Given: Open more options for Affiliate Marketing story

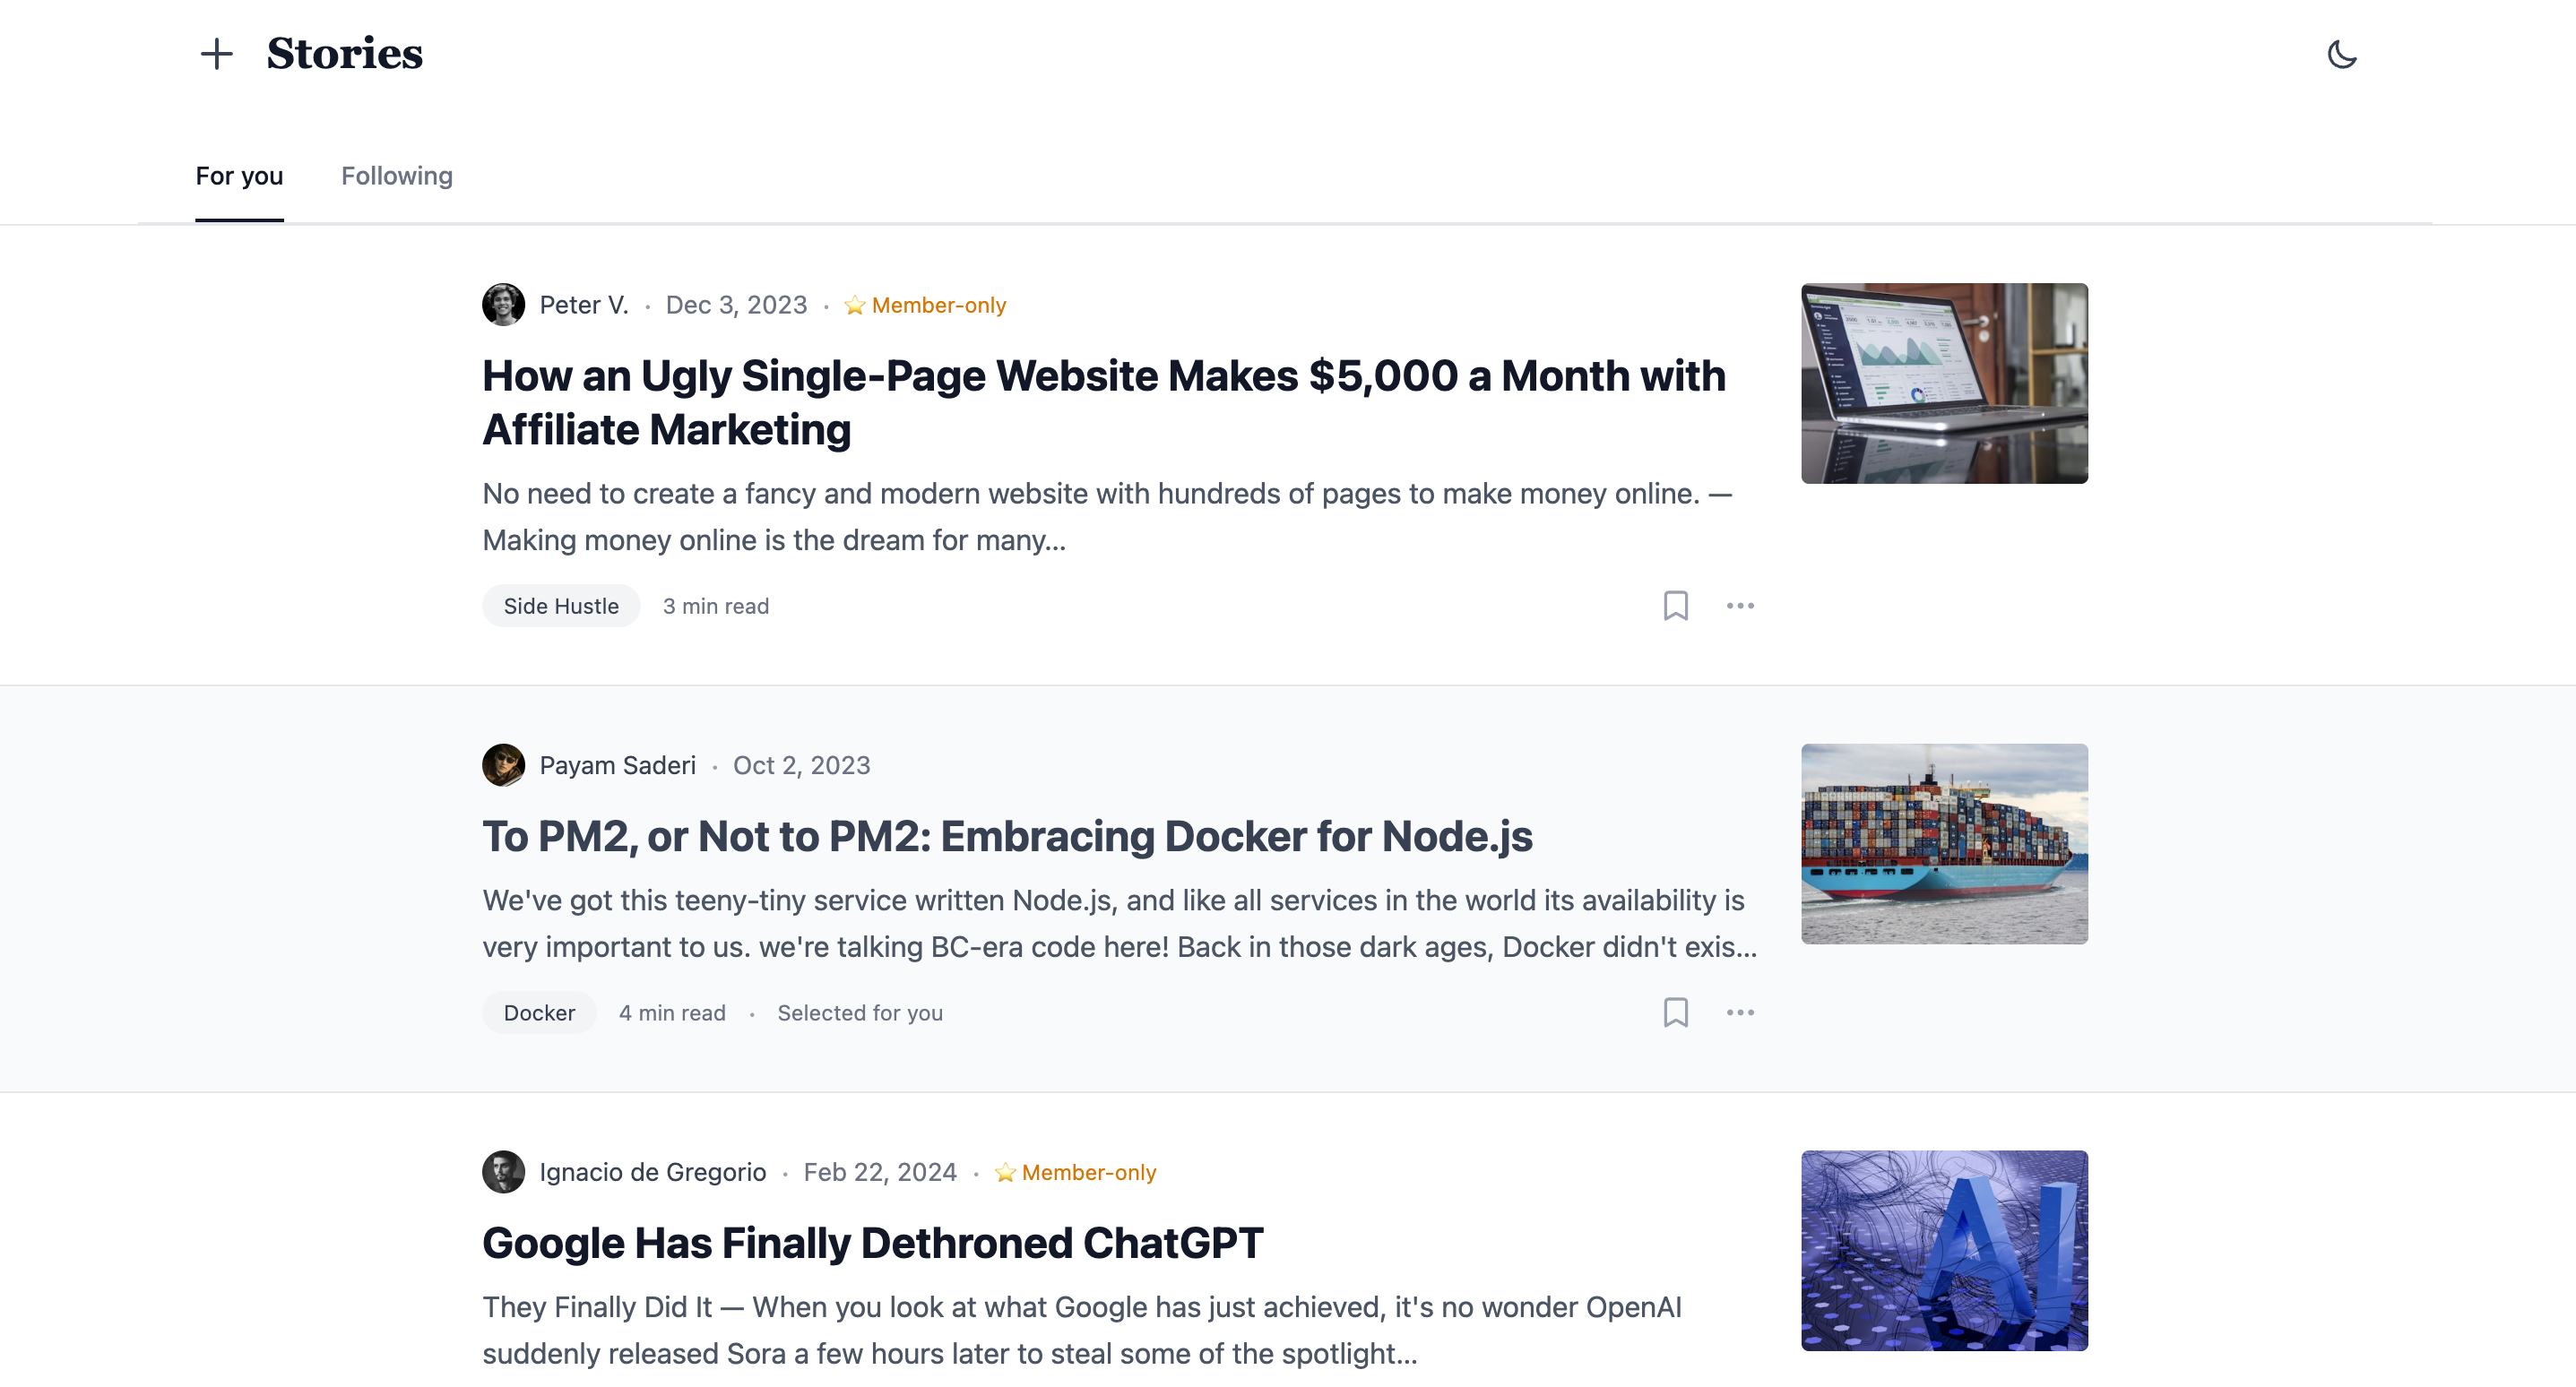Looking at the screenshot, I should pyautogui.click(x=1740, y=606).
